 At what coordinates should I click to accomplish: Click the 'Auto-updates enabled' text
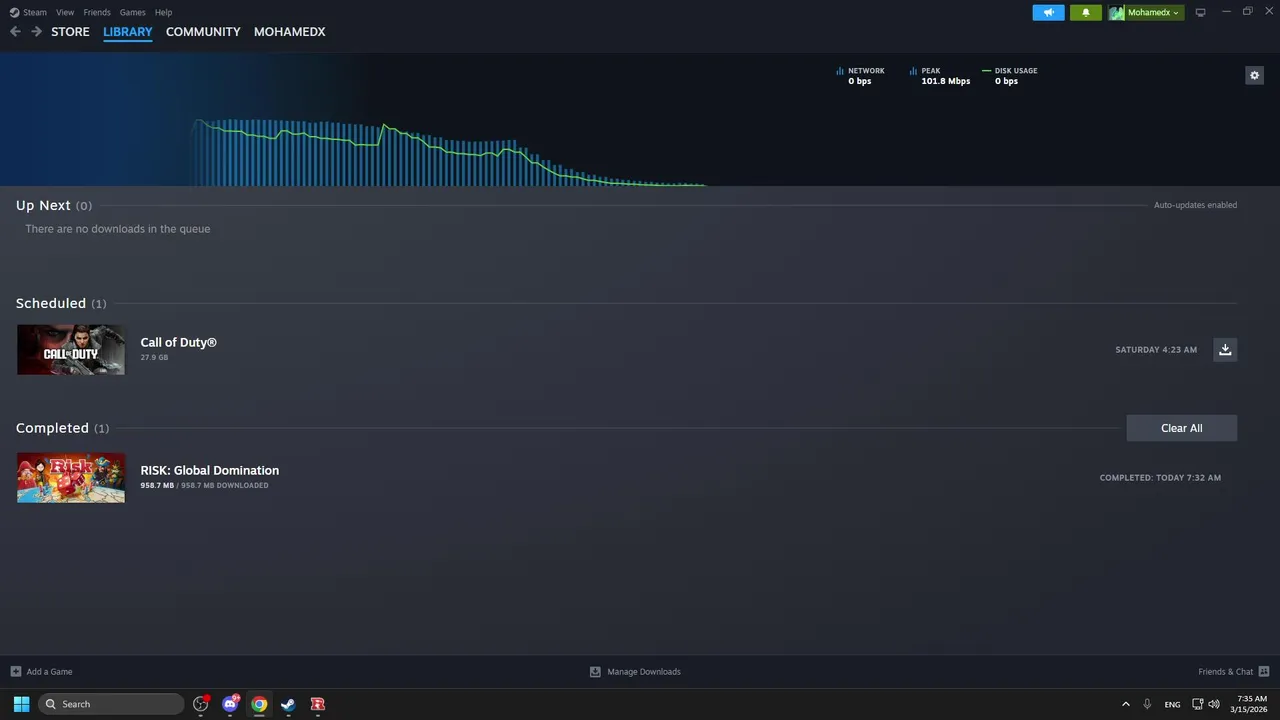tap(1195, 205)
